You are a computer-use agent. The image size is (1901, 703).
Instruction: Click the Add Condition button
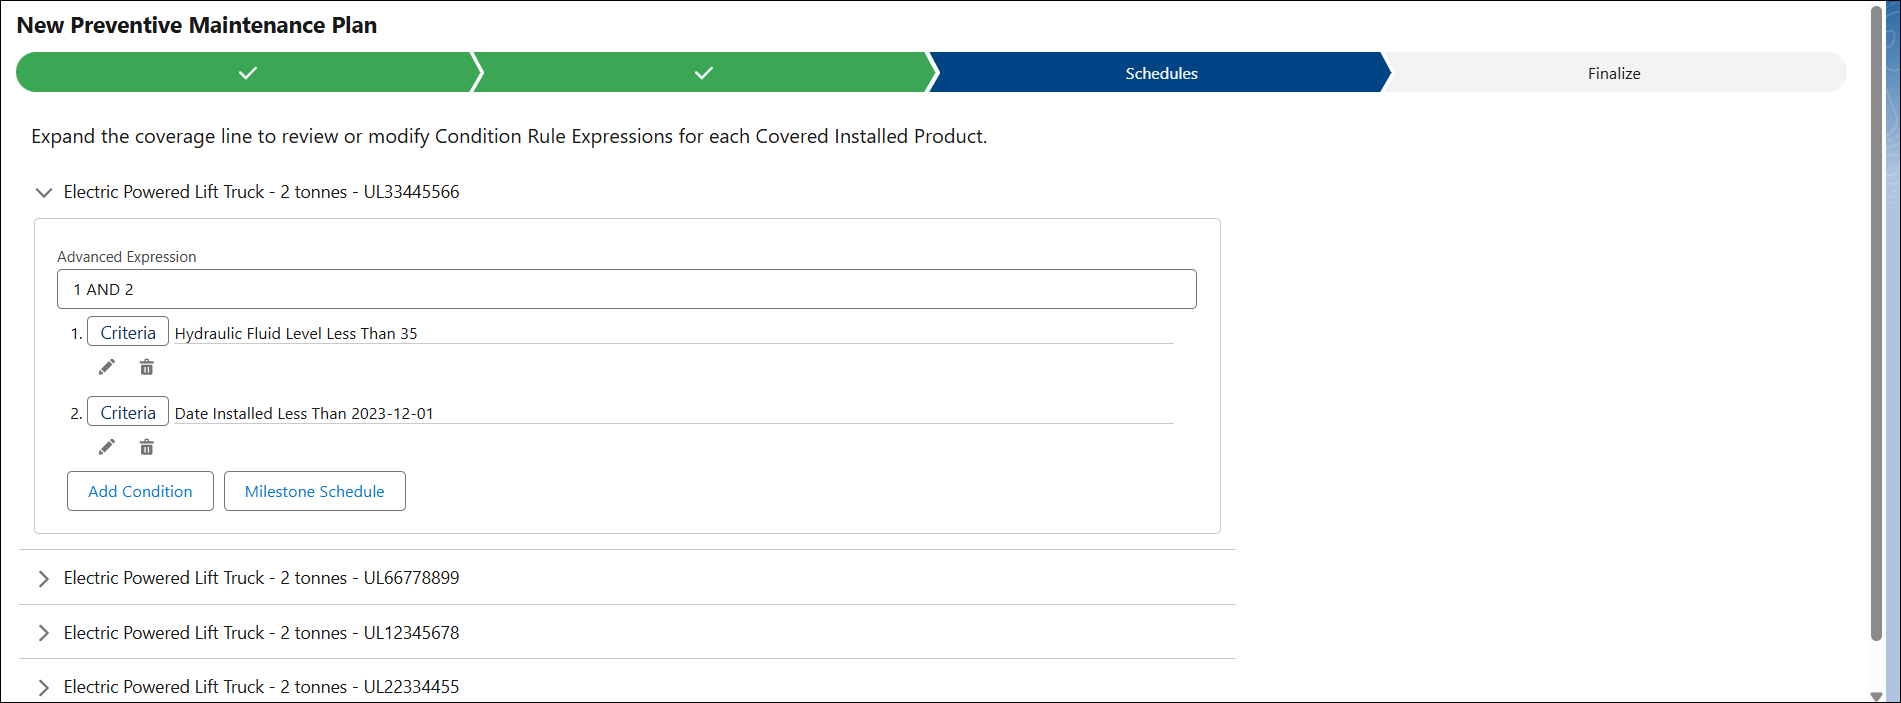(140, 491)
